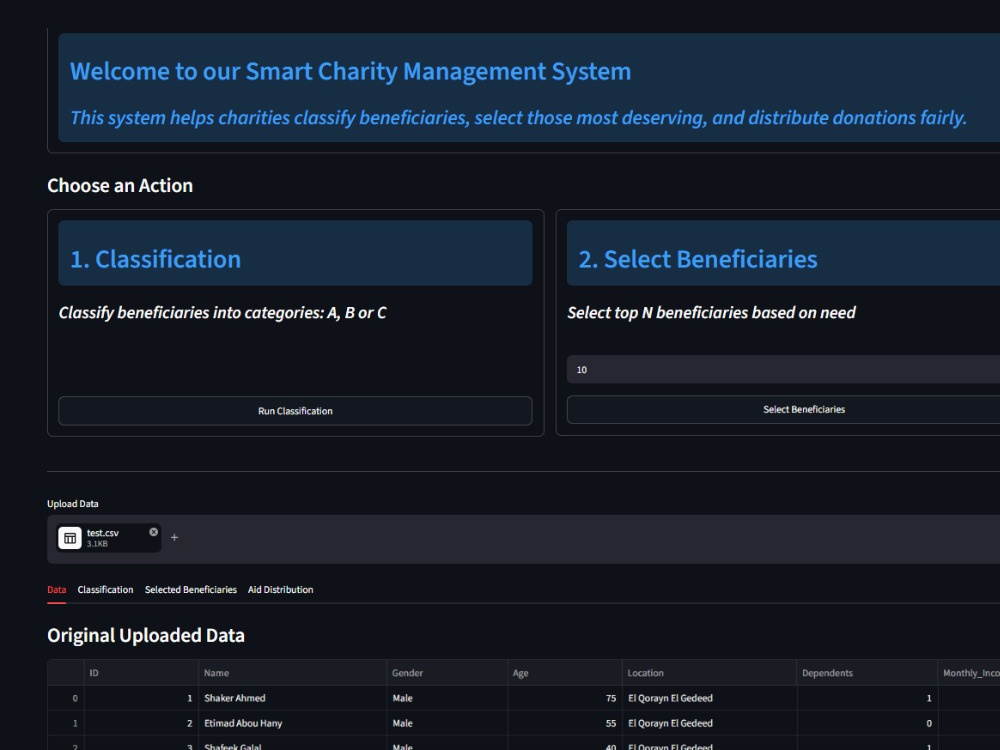This screenshot has height=750, width=1000.
Task: Click the Monthly_Income column header
Action: click(969, 673)
